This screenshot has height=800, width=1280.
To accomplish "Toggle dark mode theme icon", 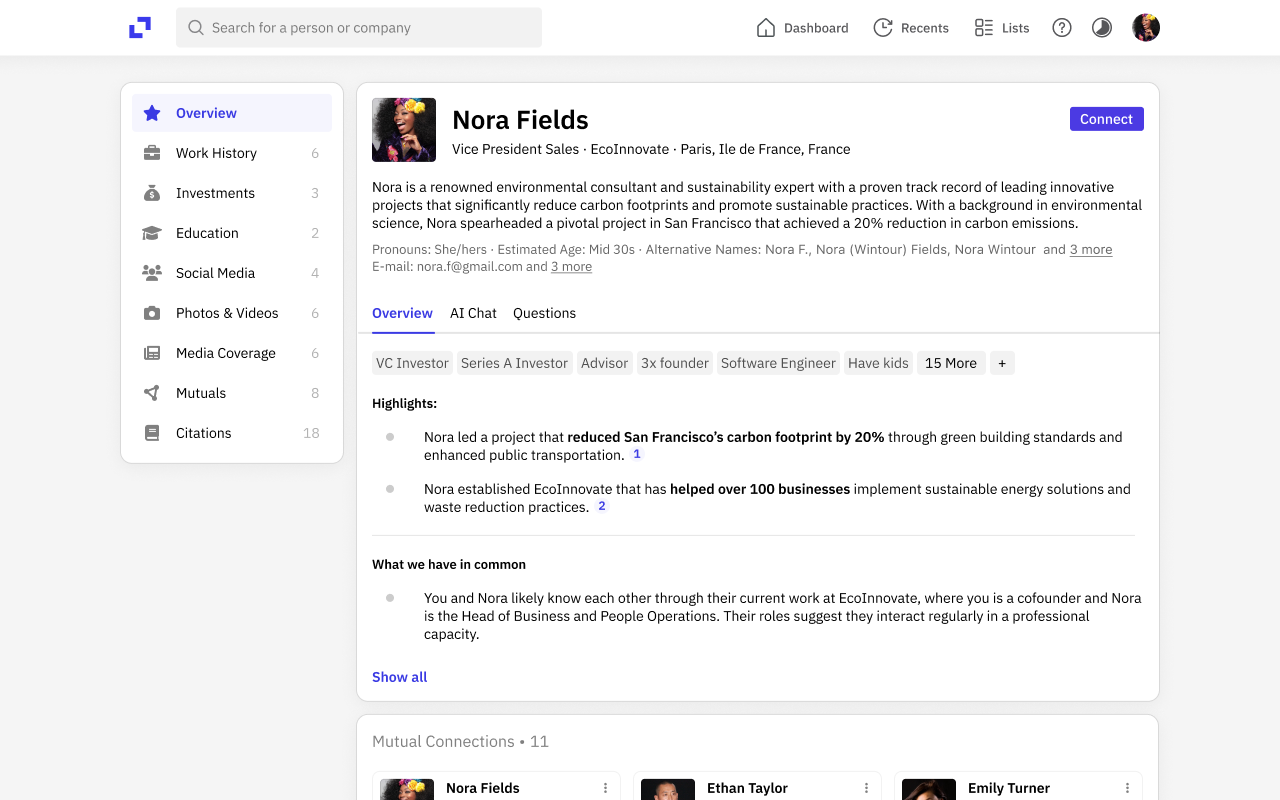I will point(1102,28).
